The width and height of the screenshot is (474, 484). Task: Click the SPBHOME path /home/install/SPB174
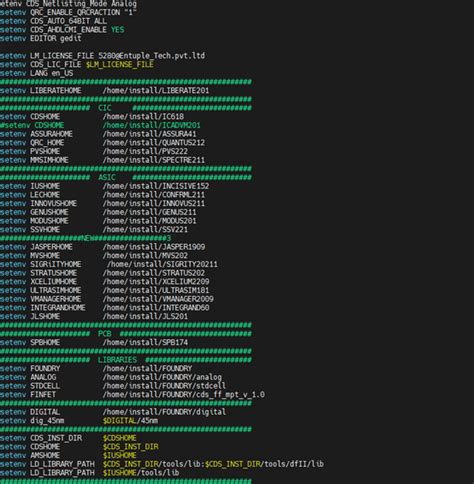[x=145, y=342]
